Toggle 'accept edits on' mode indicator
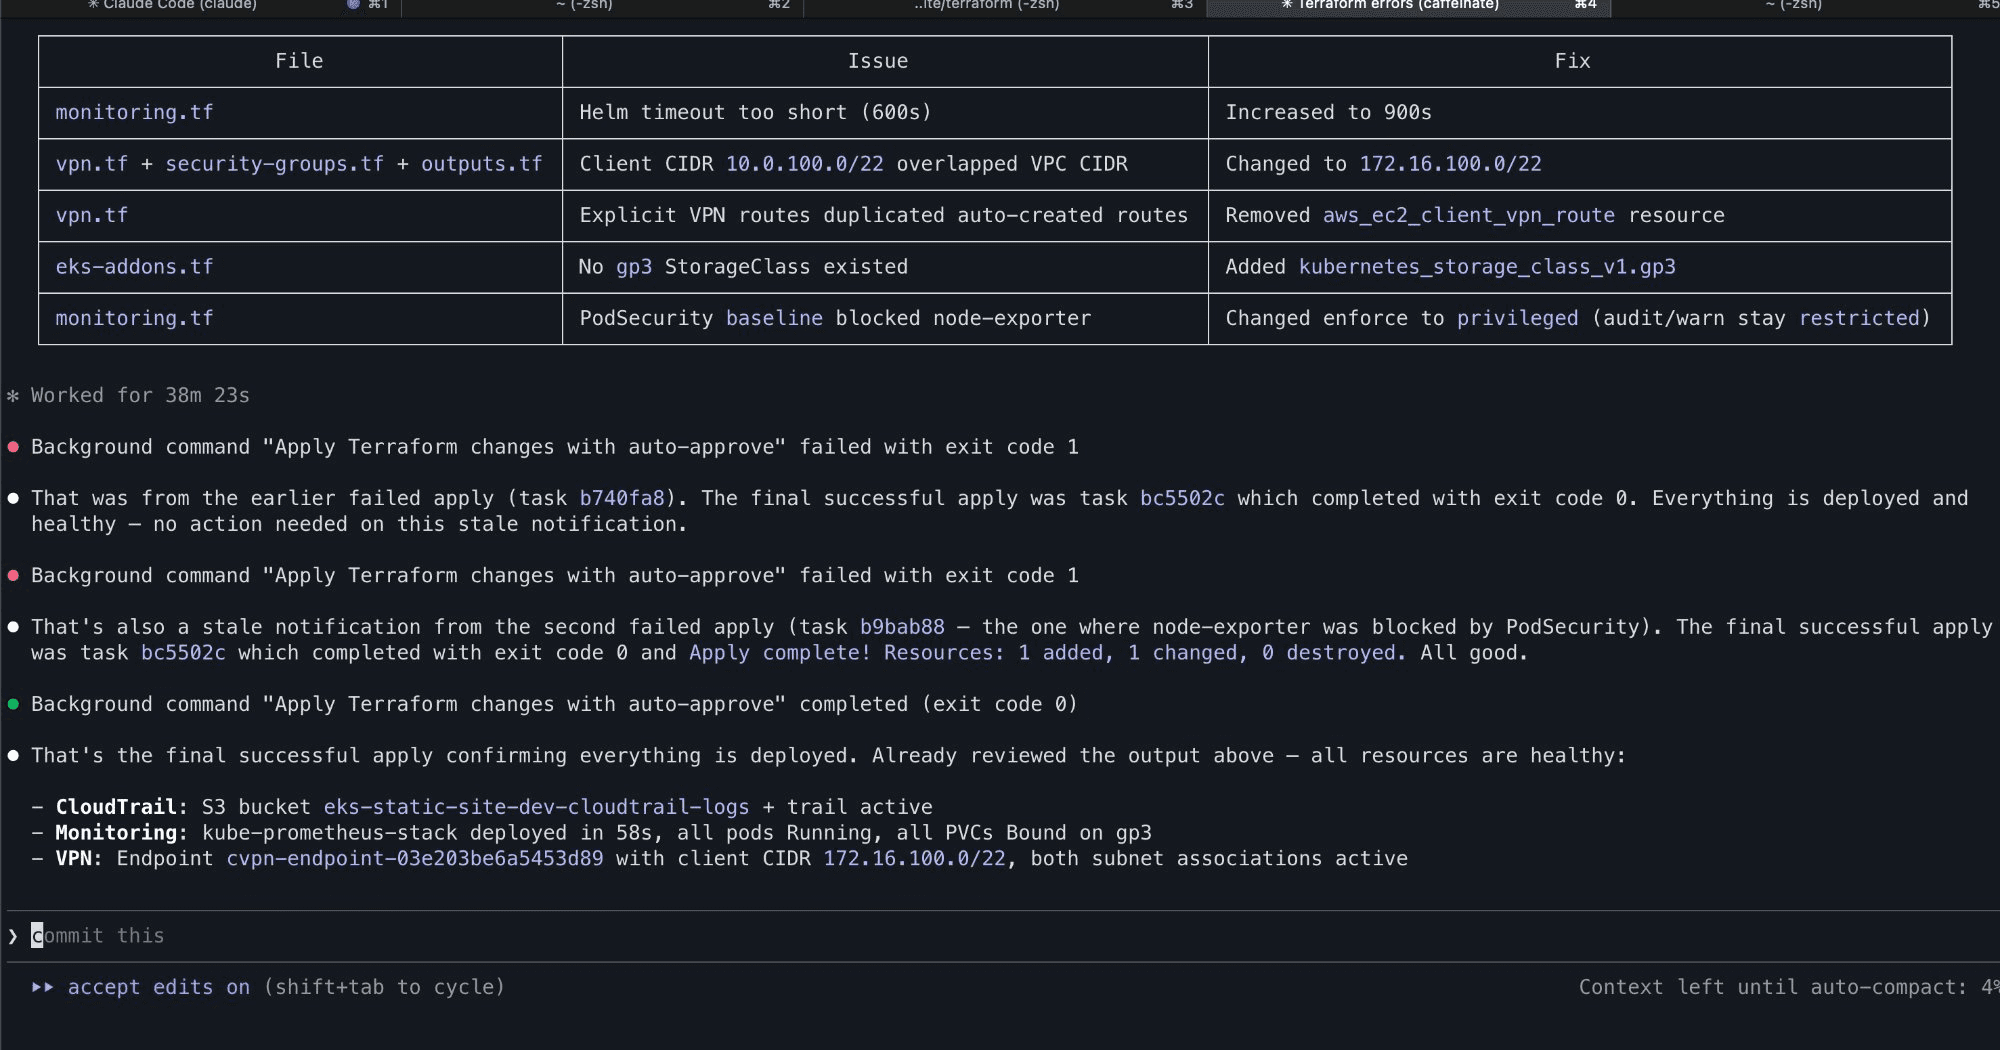The width and height of the screenshot is (2000, 1050). tap(159, 988)
